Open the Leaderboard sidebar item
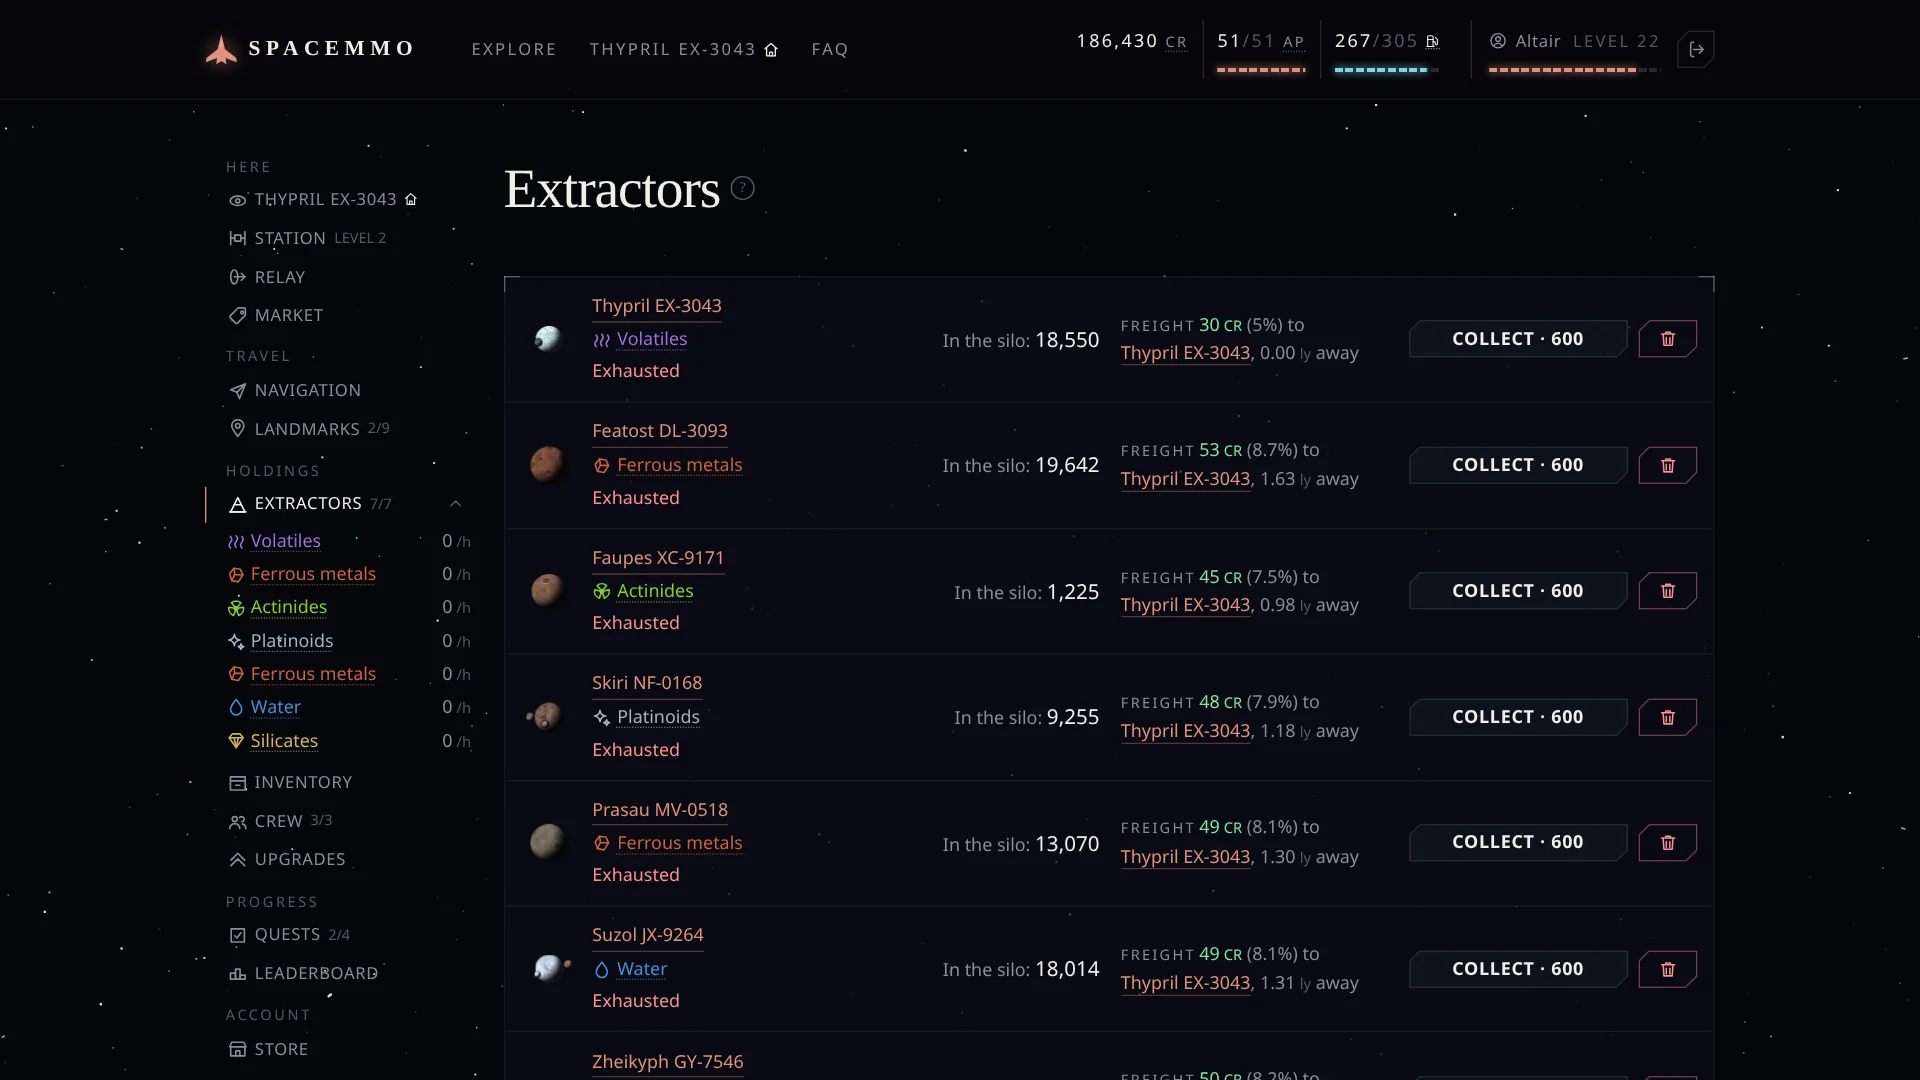 pos(304,973)
